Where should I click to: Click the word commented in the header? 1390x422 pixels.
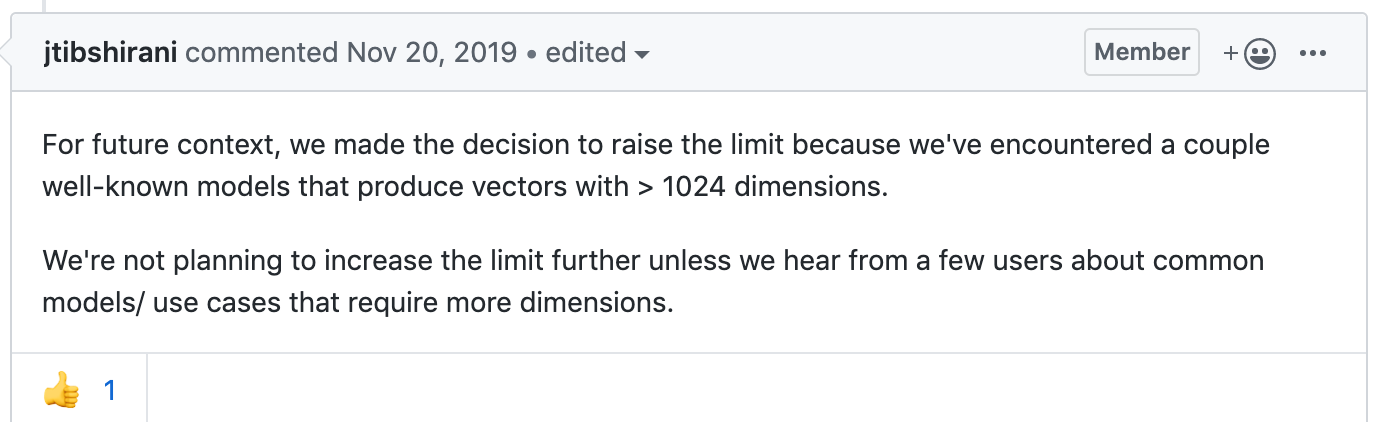click(263, 52)
